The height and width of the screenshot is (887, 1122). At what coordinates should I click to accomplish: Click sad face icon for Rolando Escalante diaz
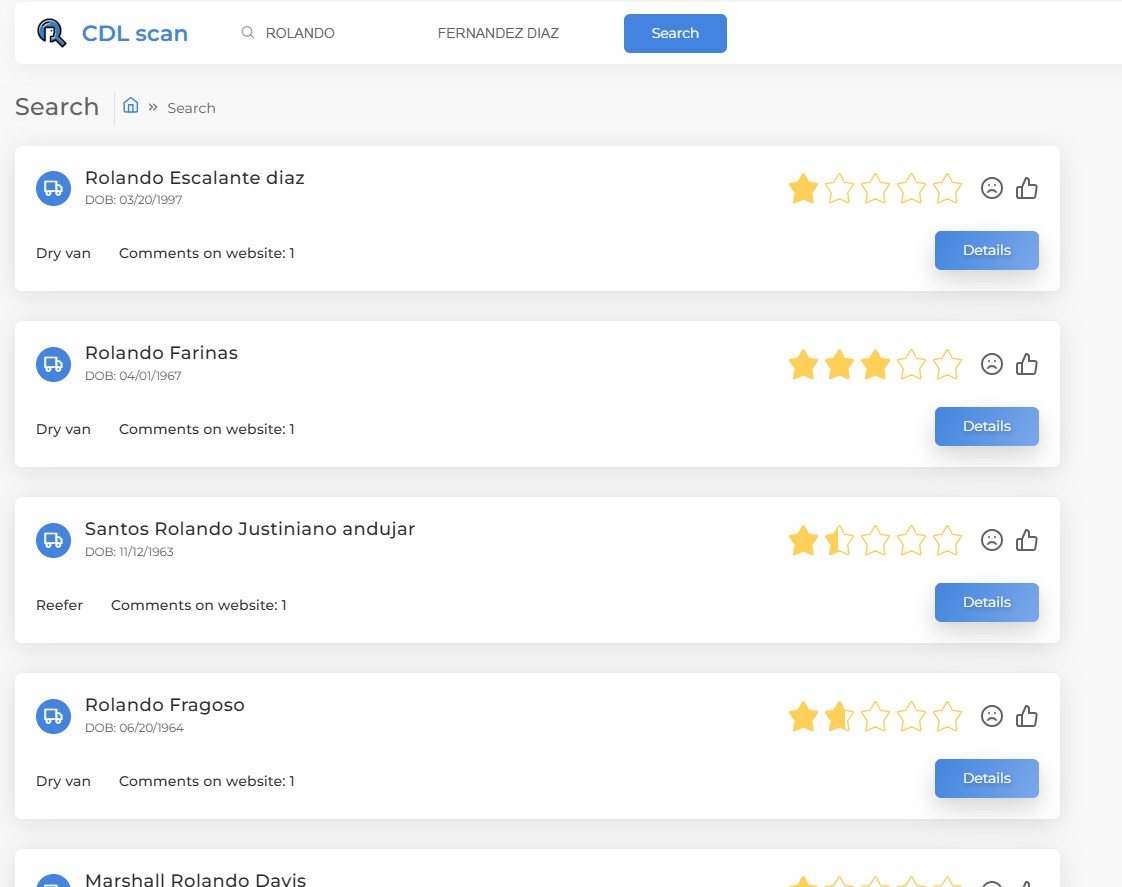991,188
